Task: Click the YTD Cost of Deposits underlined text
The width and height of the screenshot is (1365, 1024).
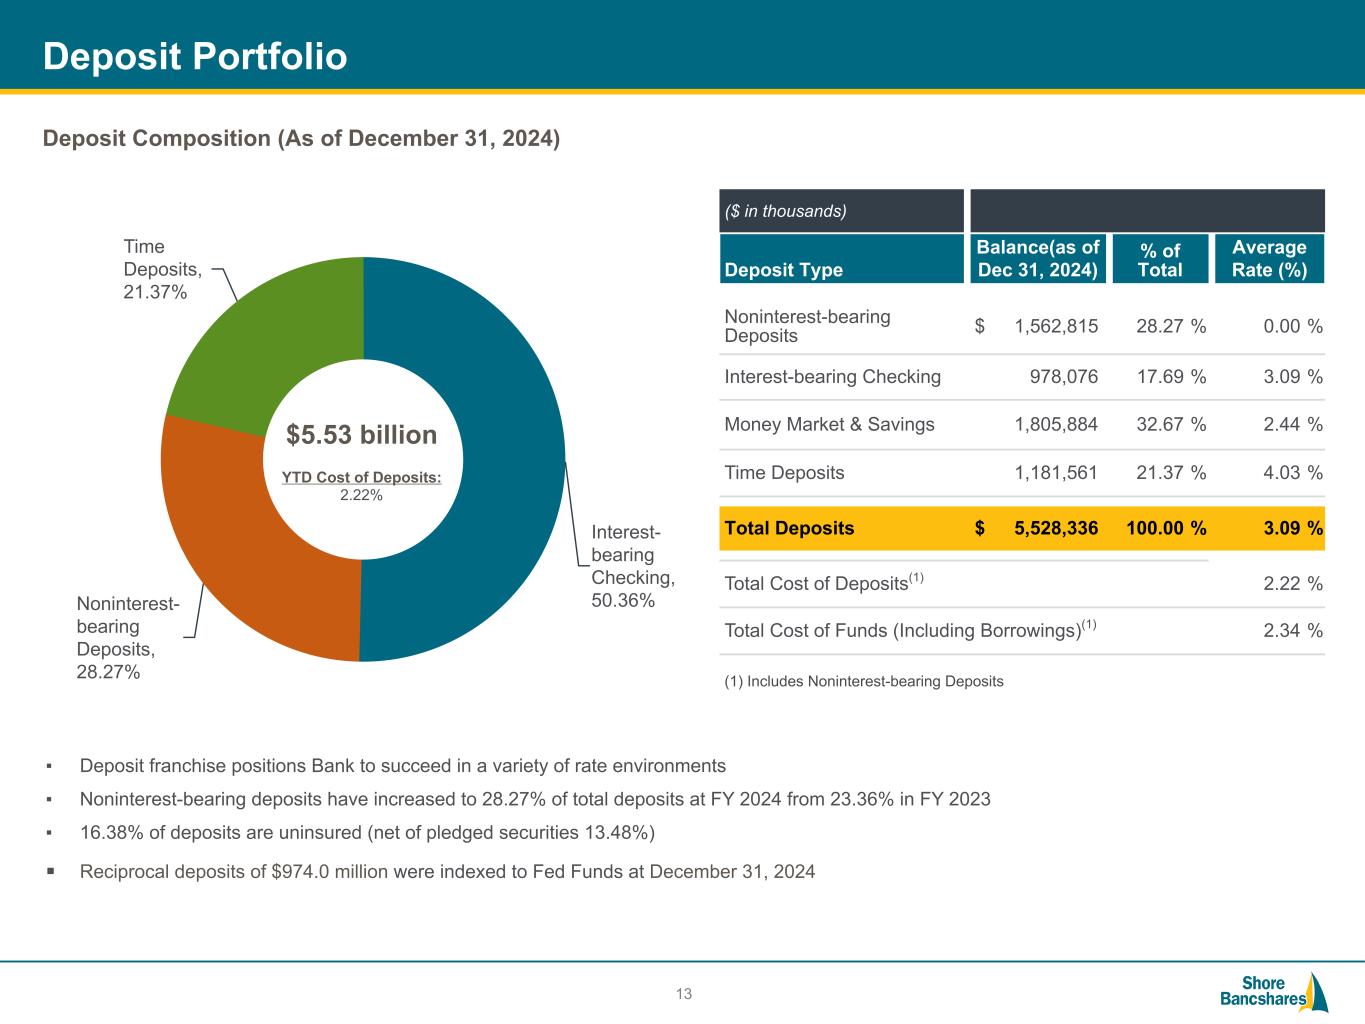Action: [x=361, y=477]
